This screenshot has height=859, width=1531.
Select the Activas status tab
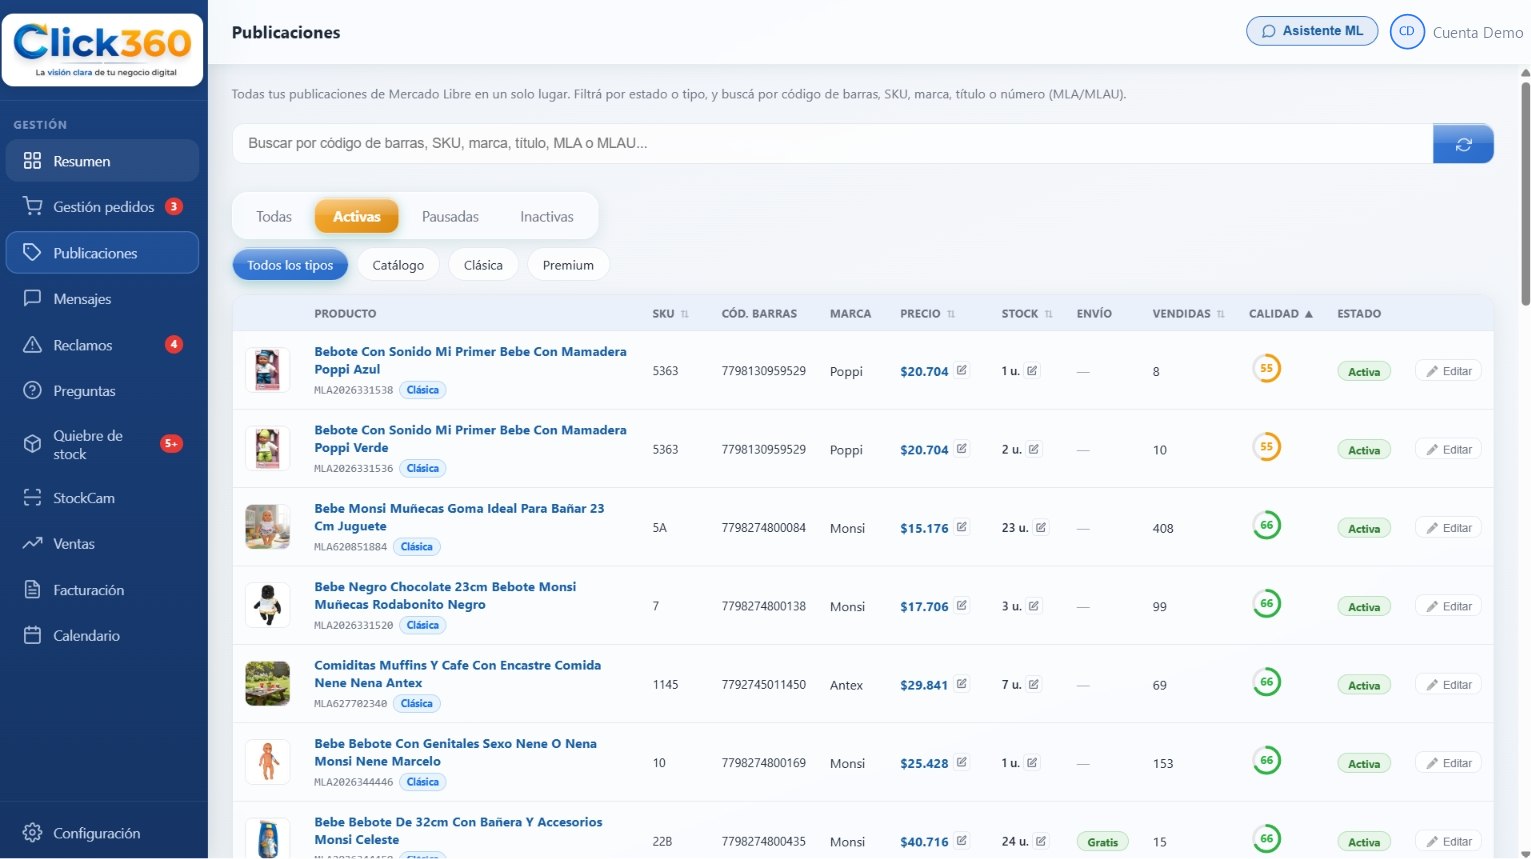(356, 217)
